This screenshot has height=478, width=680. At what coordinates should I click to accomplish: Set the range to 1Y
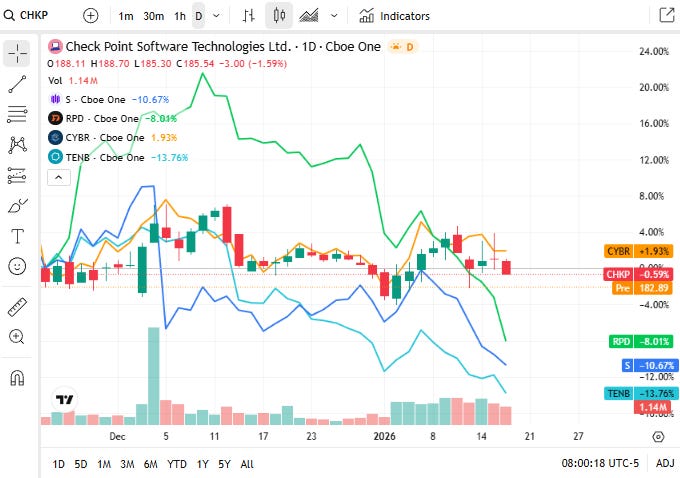coord(203,464)
